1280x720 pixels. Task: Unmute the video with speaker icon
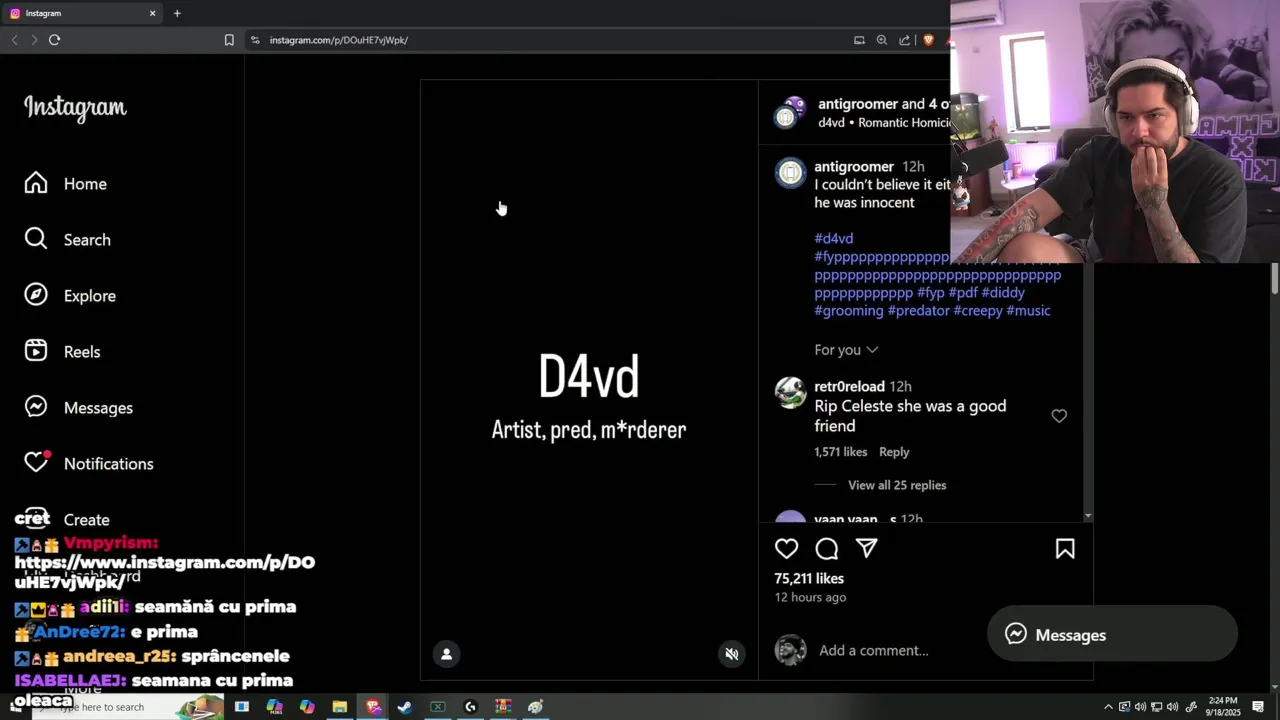pos(732,654)
